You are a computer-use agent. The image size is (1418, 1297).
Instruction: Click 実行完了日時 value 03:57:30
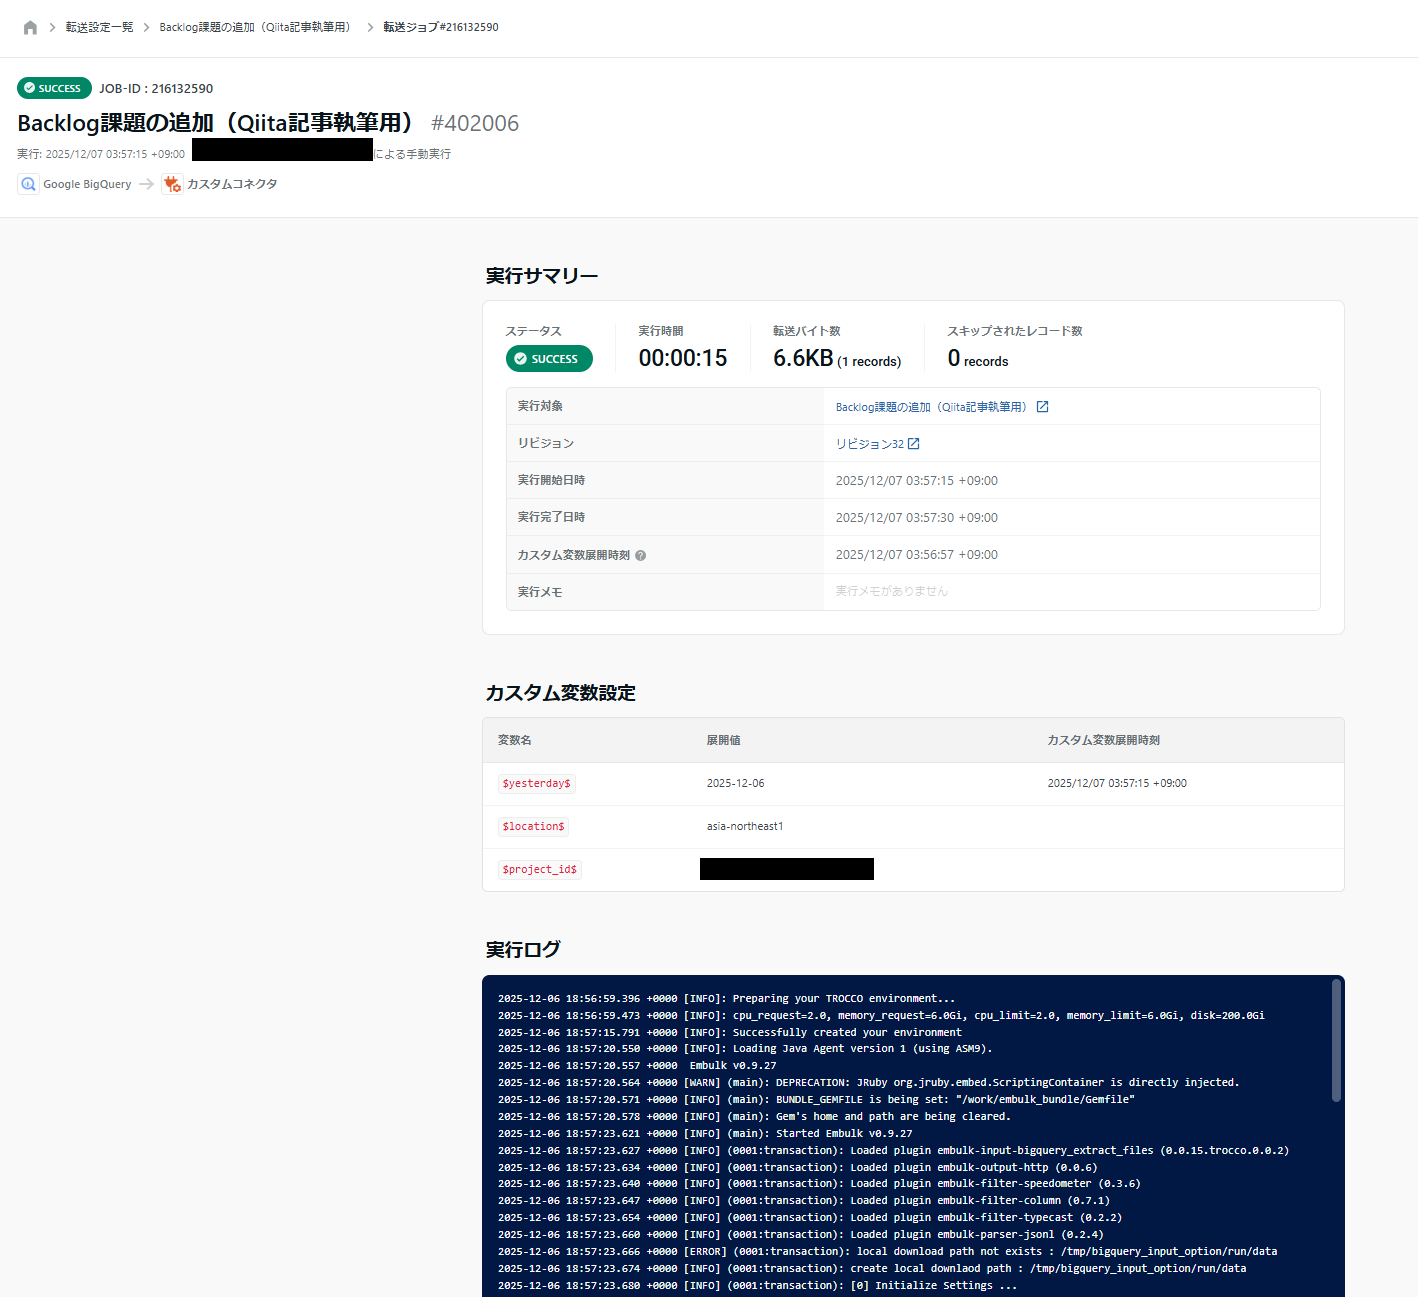(x=917, y=518)
